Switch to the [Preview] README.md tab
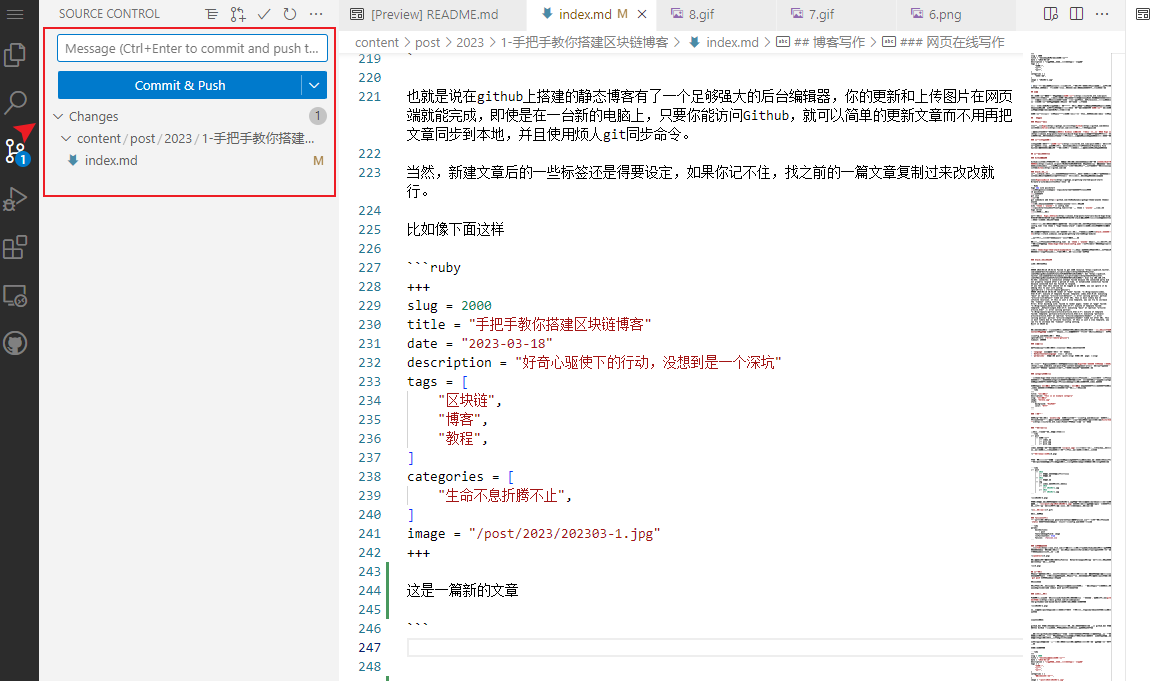1155x681 pixels. [x=426, y=14]
